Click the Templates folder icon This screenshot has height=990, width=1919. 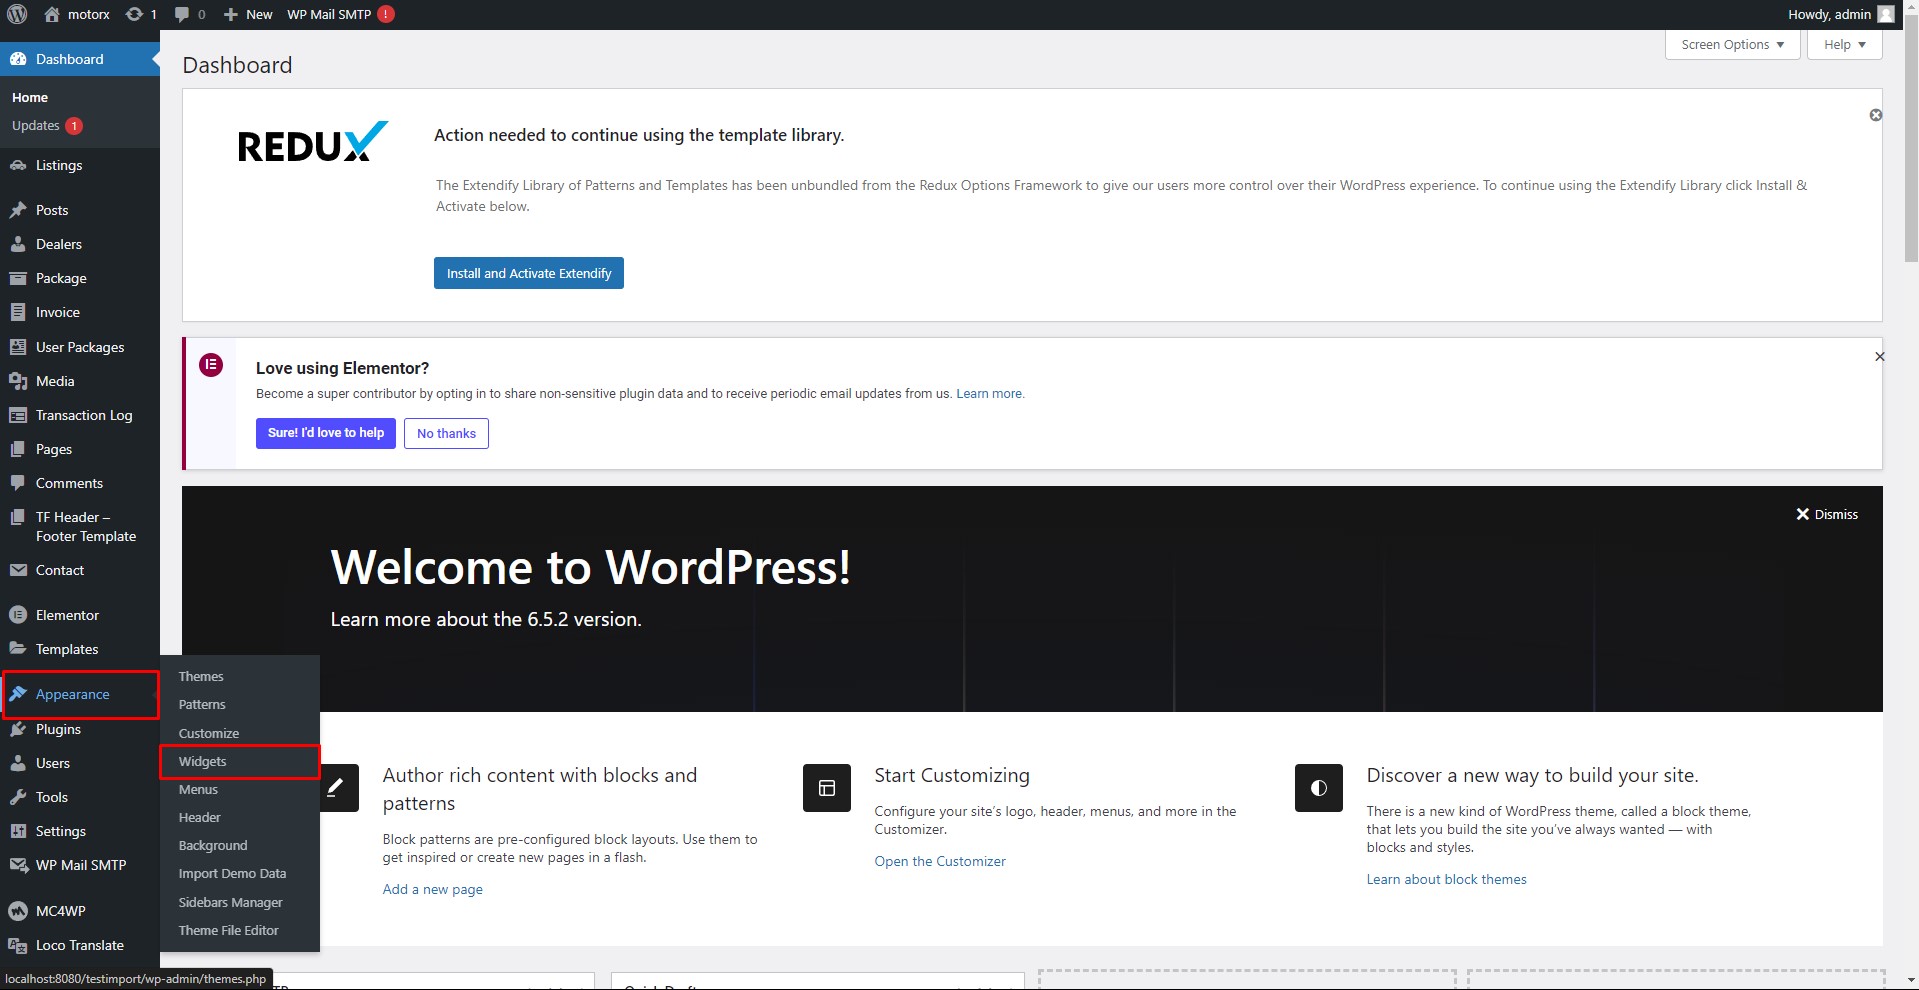coord(18,649)
